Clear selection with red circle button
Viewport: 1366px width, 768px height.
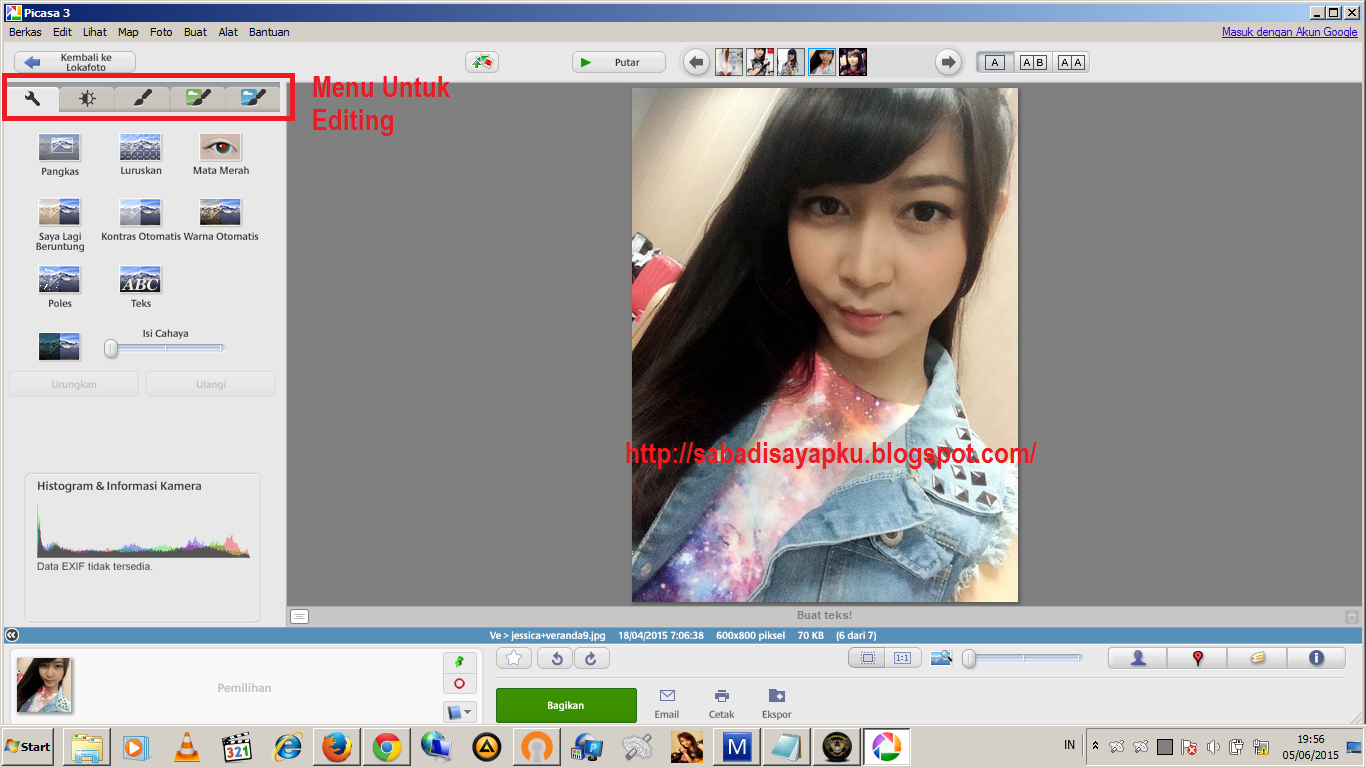tap(459, 684)
